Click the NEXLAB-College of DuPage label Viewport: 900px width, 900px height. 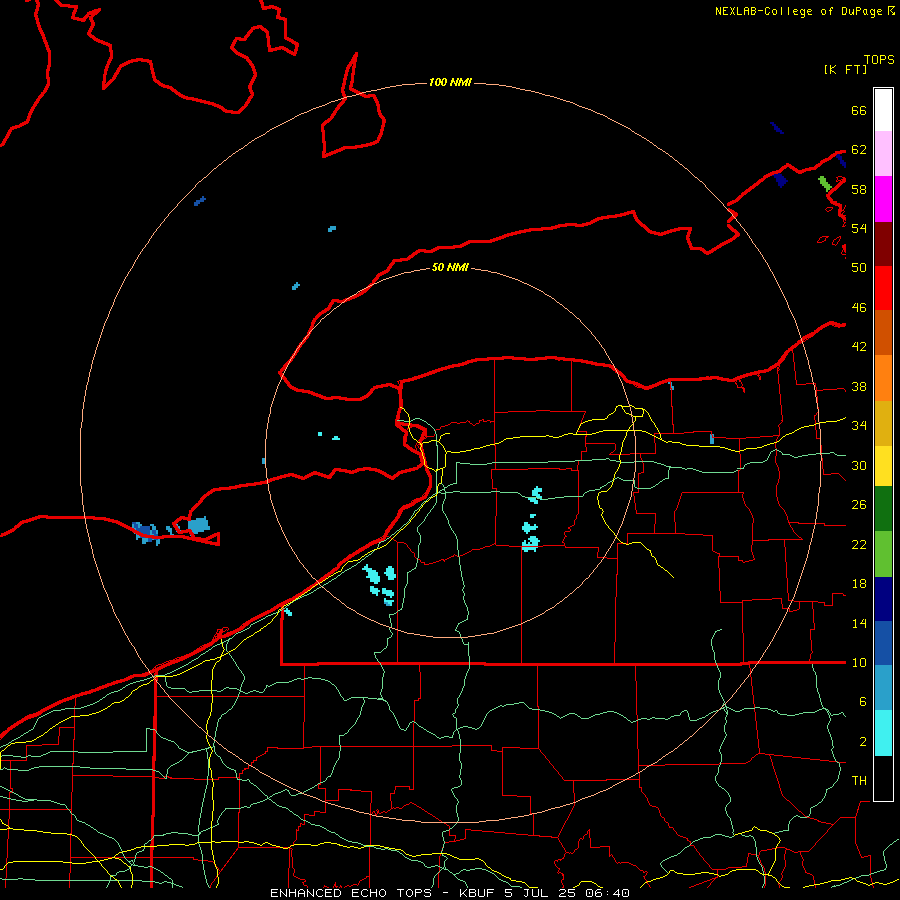pos(798,11)
